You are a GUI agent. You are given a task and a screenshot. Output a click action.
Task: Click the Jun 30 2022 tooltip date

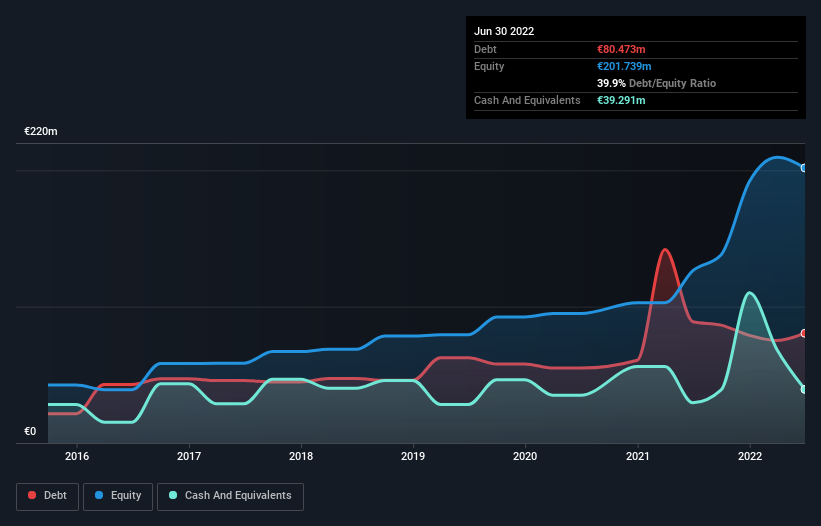[504, 31]
